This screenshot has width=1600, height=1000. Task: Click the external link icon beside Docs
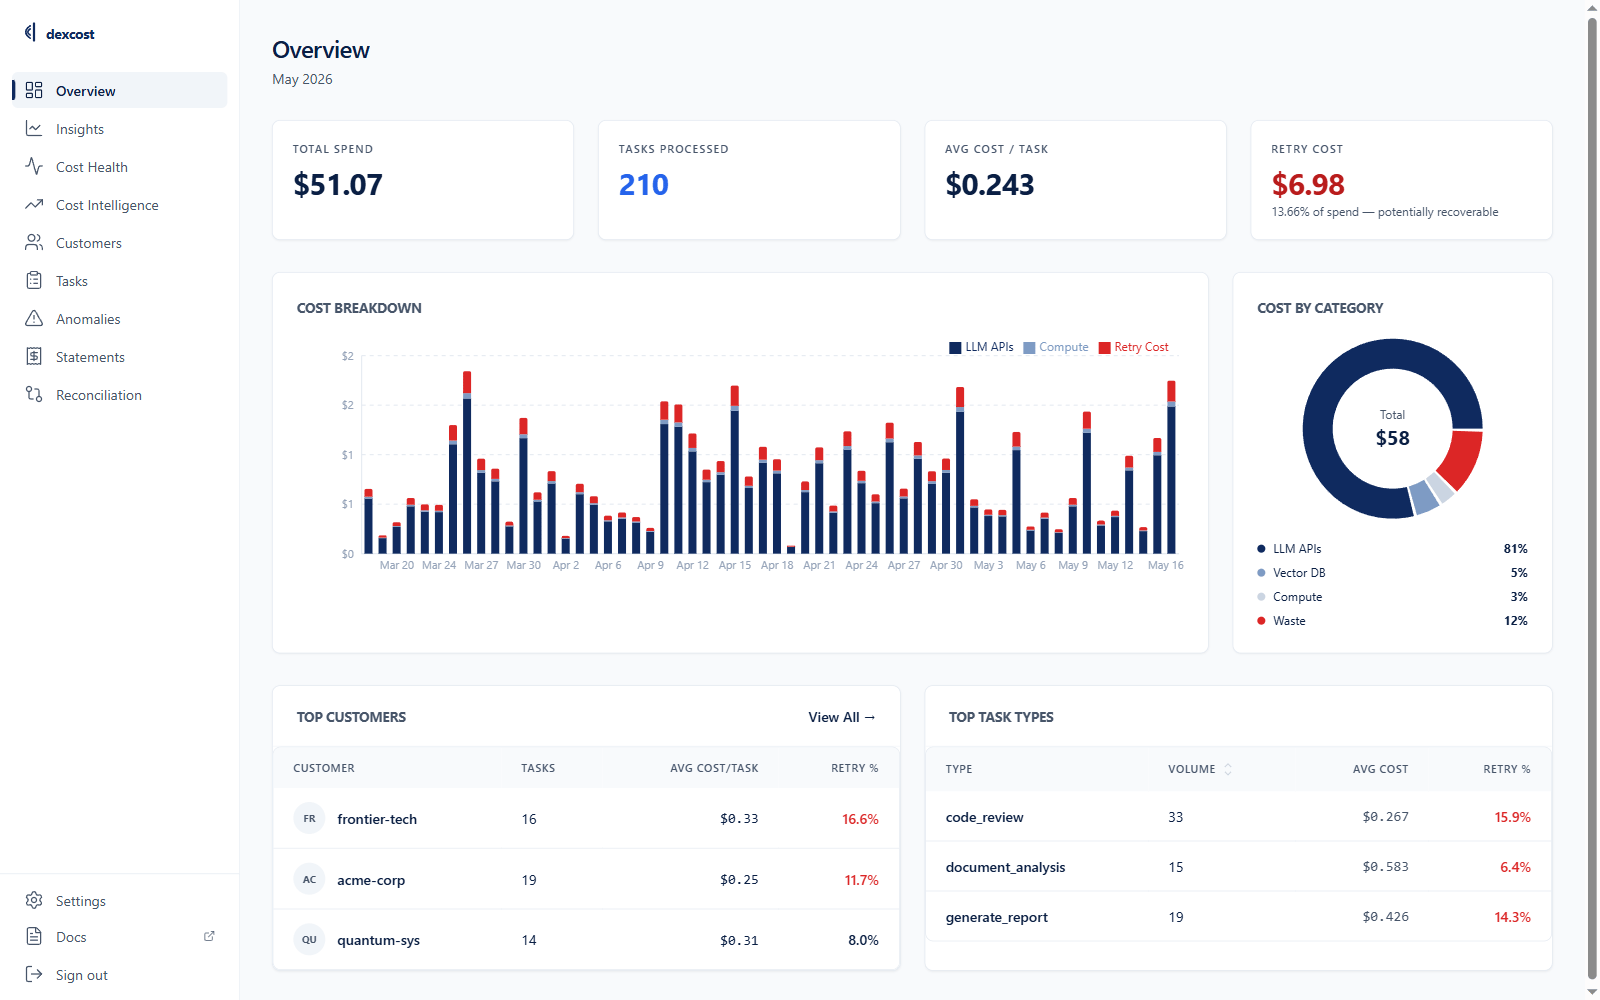[209, 936]
